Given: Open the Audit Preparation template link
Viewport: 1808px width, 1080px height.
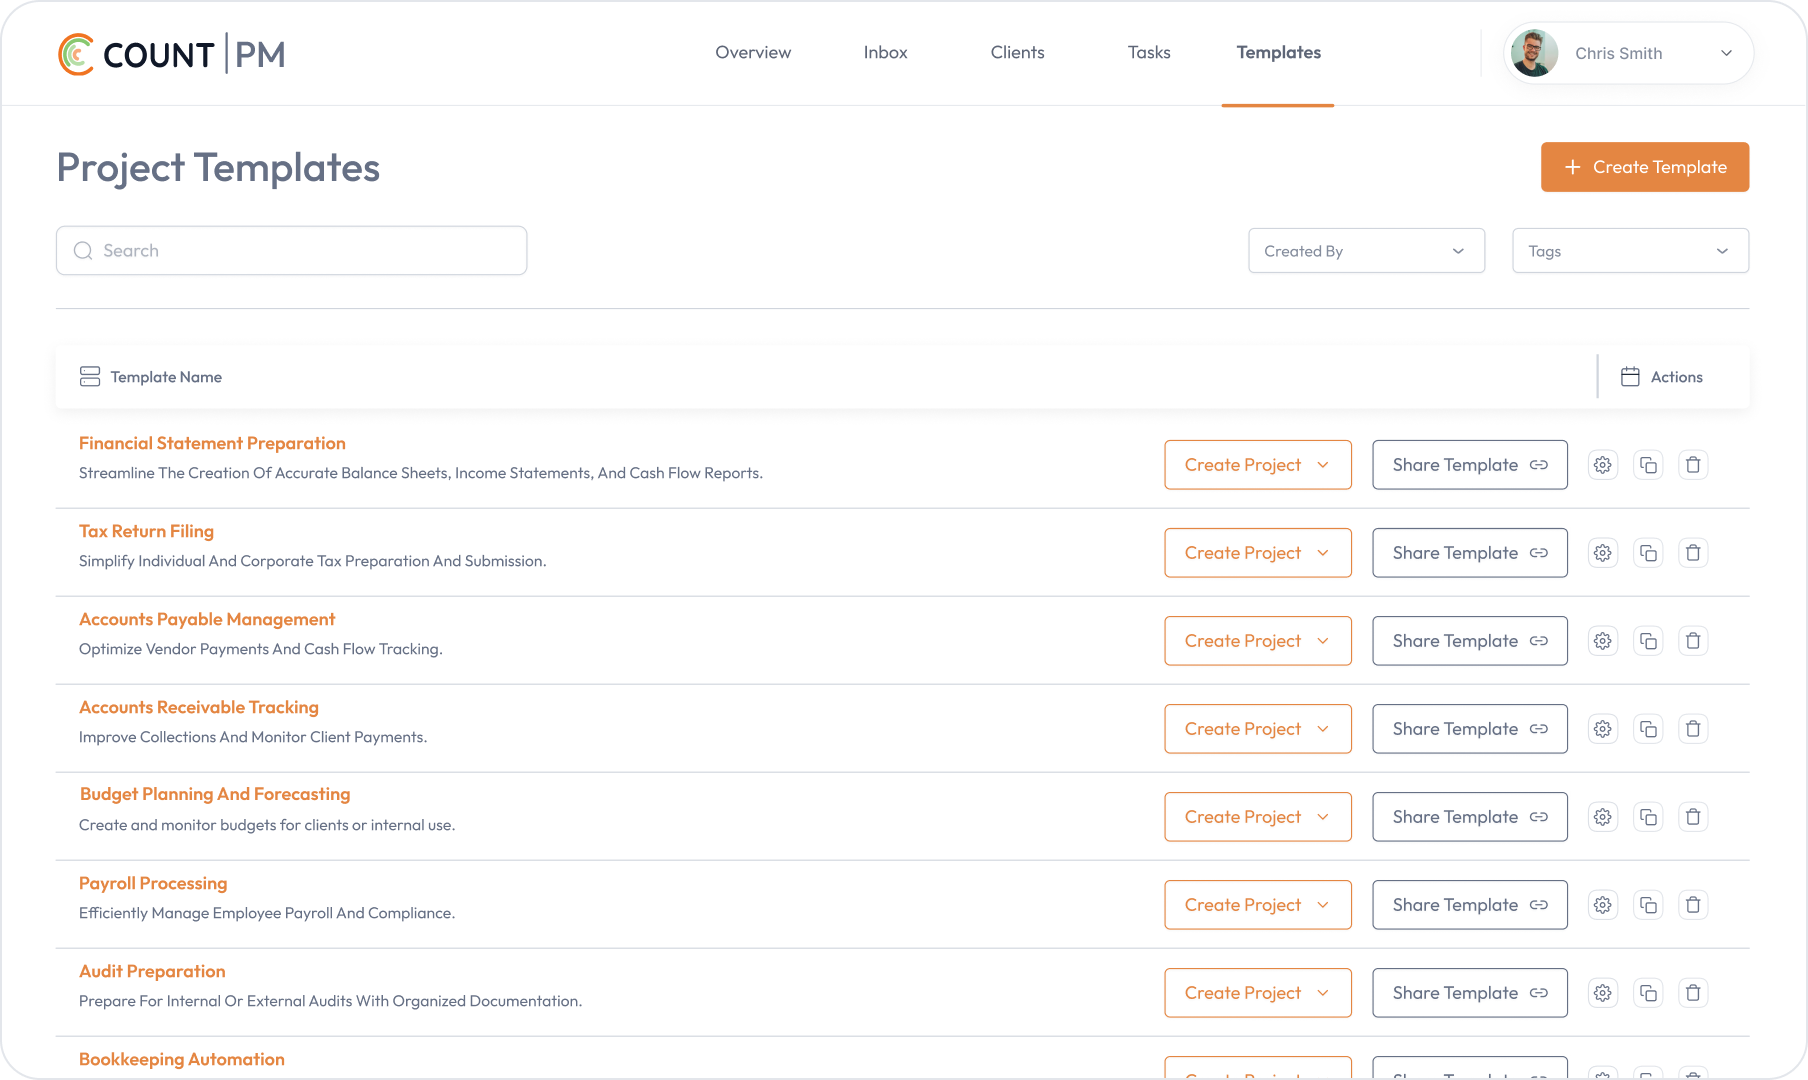Looking at the screenshot, I should tap(152, 971).
